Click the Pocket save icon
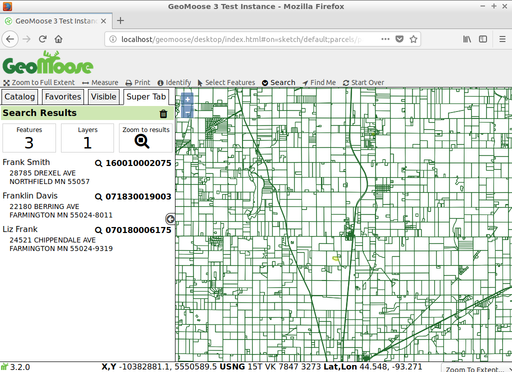This screenshot has height=372, width=512. (x=399, y=39)
